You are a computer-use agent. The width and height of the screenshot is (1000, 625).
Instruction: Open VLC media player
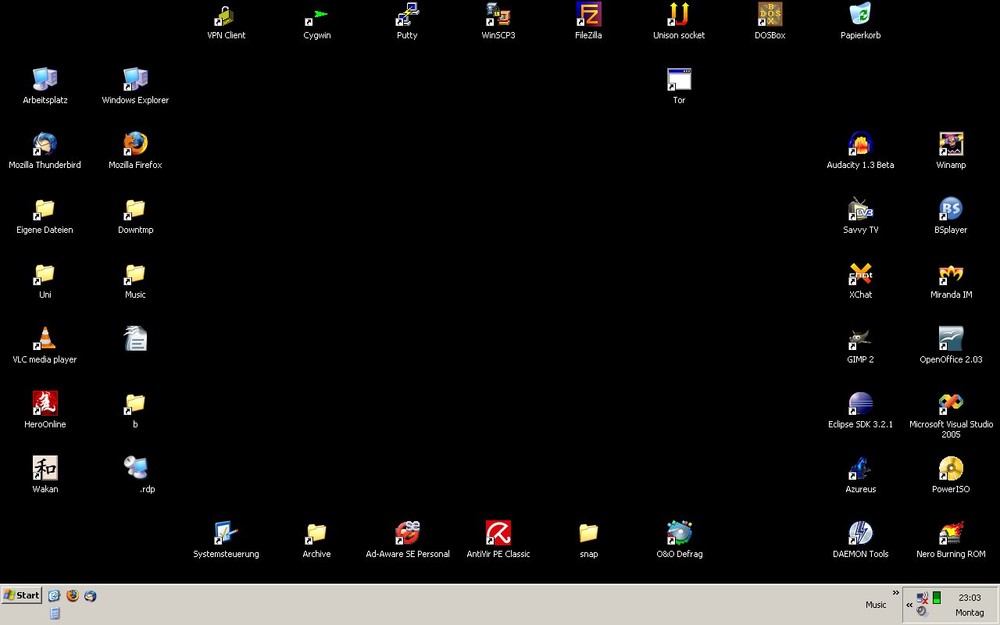(x=44, y=337)
